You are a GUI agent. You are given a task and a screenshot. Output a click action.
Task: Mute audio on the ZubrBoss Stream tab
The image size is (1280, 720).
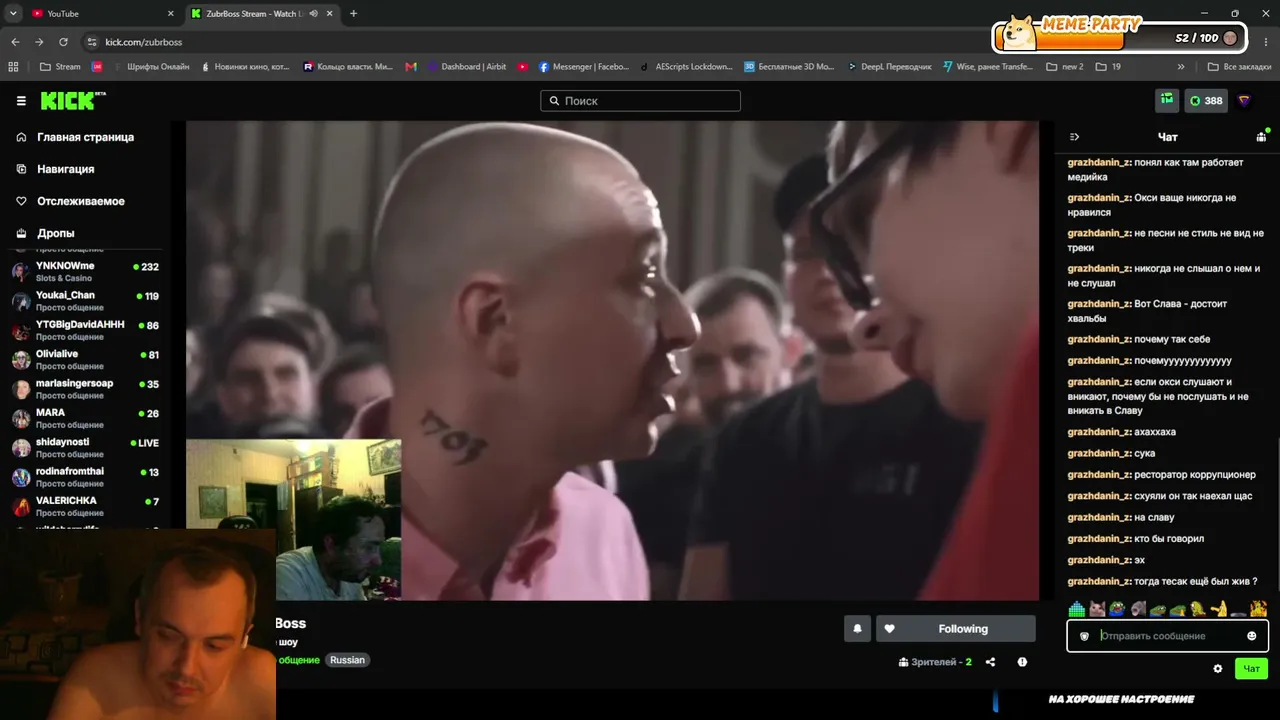(313, 14)
